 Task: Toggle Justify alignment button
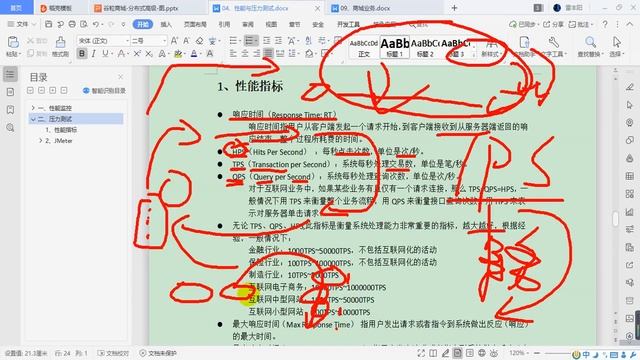pos(268,53)
